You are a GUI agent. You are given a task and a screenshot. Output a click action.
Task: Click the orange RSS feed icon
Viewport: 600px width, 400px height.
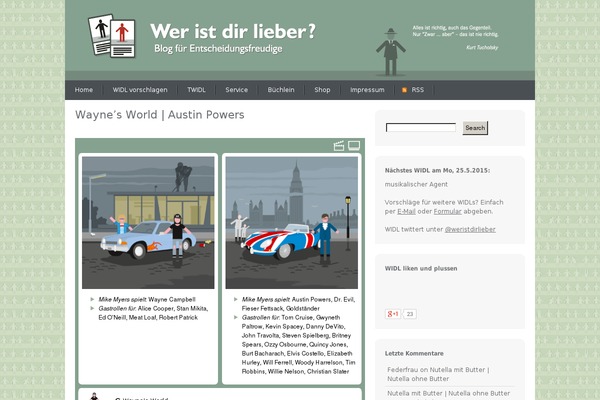tap(404, 90)
